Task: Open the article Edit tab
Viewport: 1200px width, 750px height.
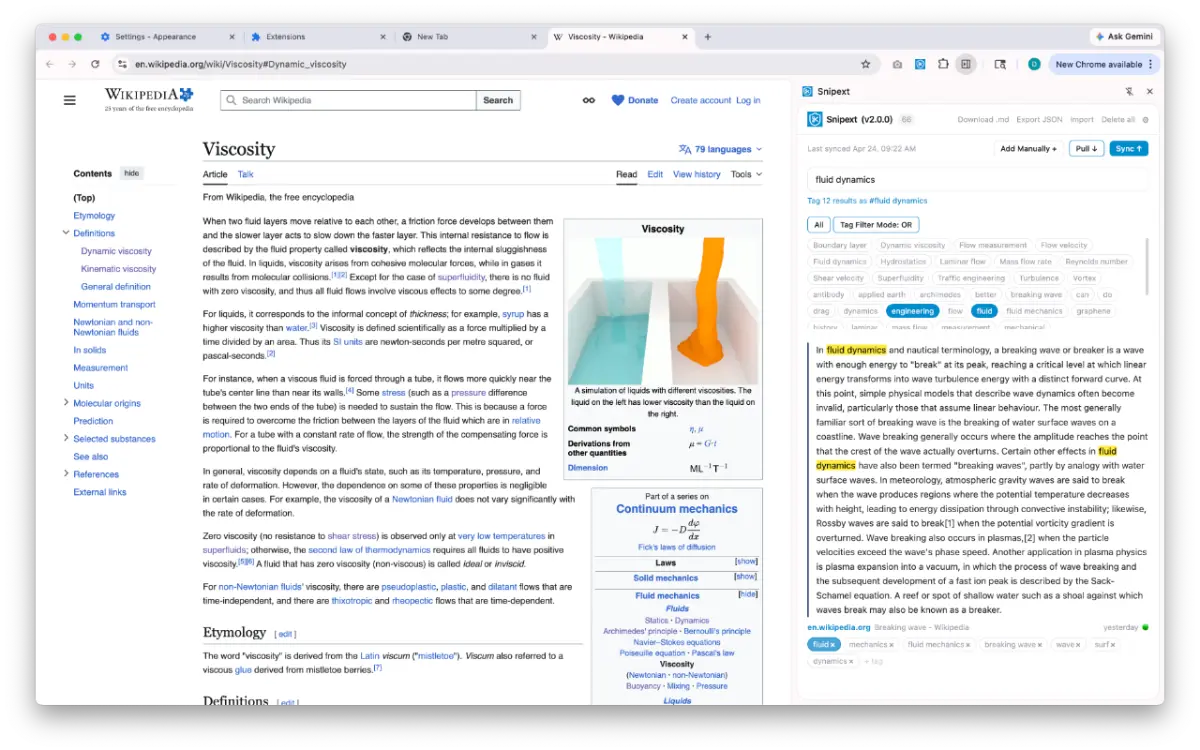Action: [x=655, y=174]
